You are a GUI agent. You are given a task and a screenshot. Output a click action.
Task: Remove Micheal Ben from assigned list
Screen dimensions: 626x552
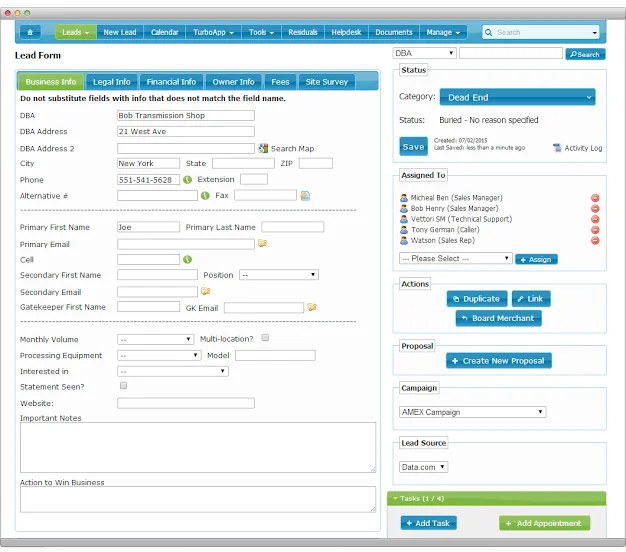point(595,198)
